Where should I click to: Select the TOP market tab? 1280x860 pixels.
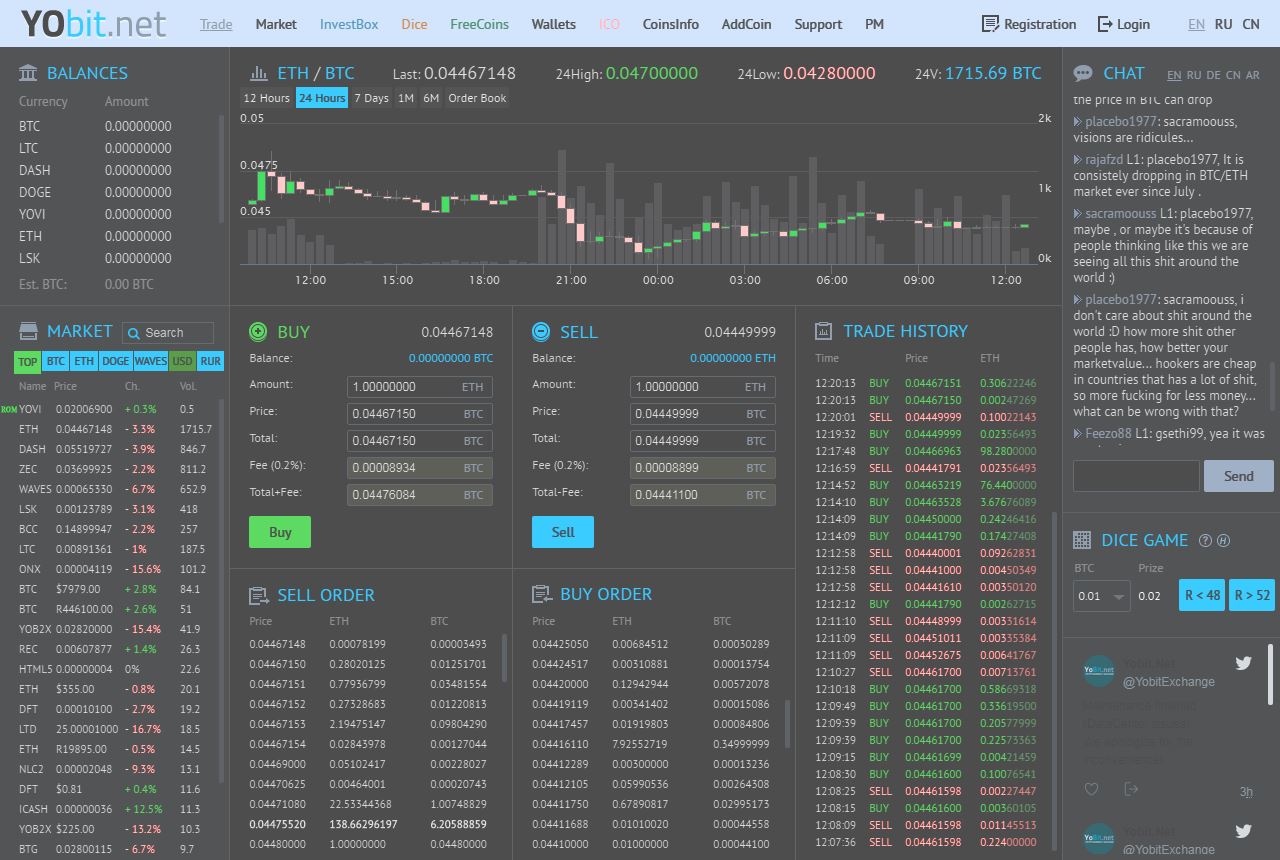[28, 361]
